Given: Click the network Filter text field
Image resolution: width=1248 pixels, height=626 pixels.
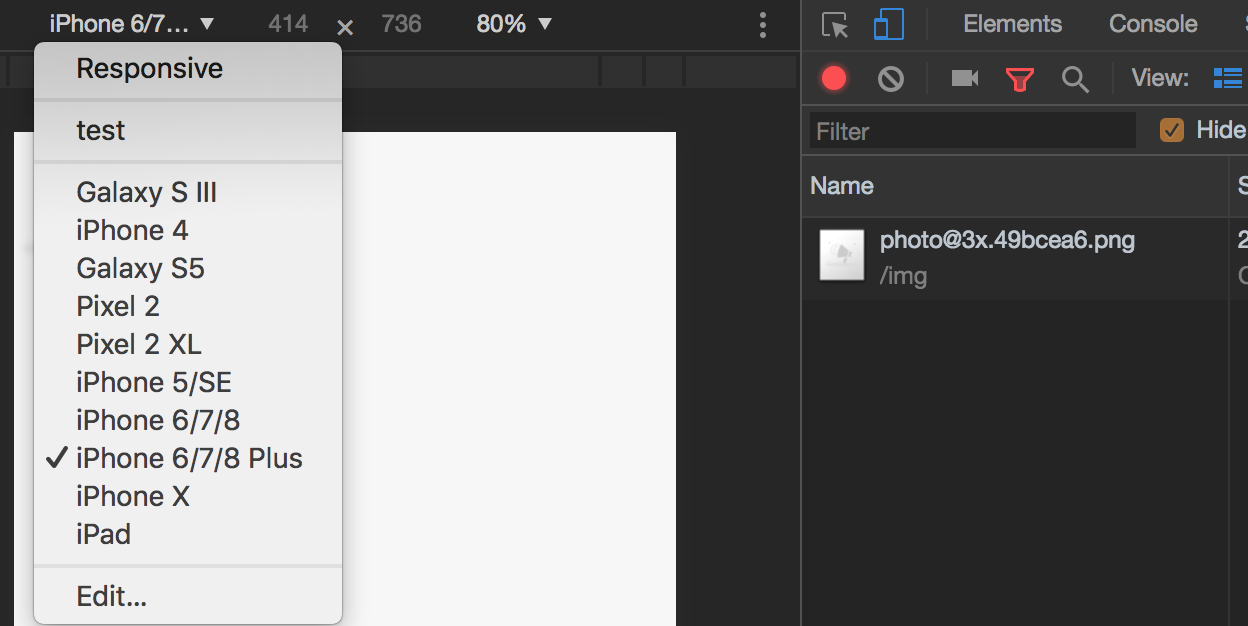Looking at the screenshot, I should point(972,131).
